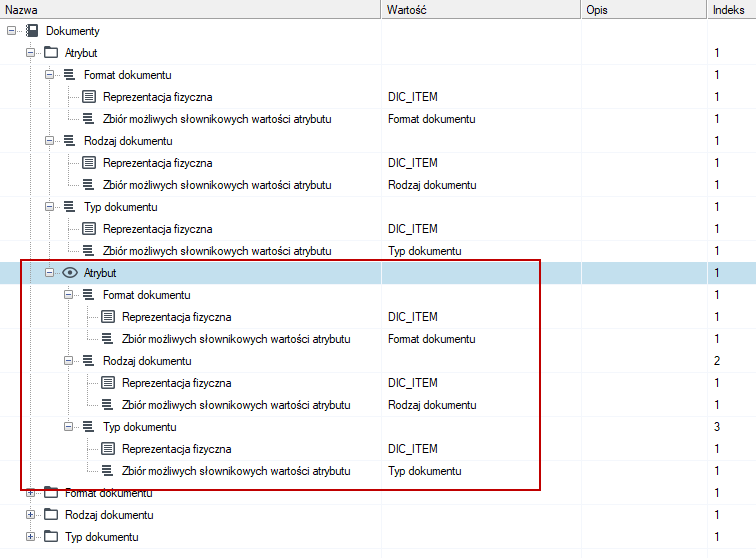The width and height of the screenshot is (756, 558).
Task: Expand the collapsed Format dokumentu folder
Action: click(30, 493)
